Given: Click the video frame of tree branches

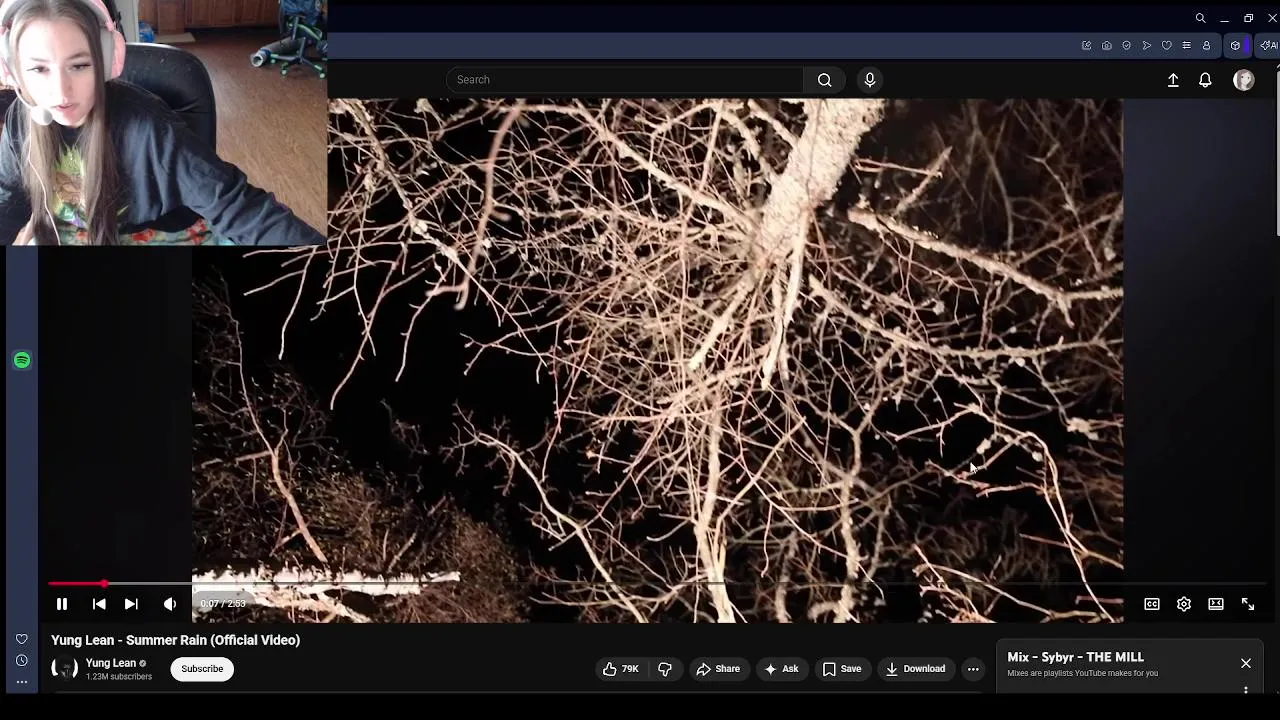Looking at the screenshot, I should 657,360.
